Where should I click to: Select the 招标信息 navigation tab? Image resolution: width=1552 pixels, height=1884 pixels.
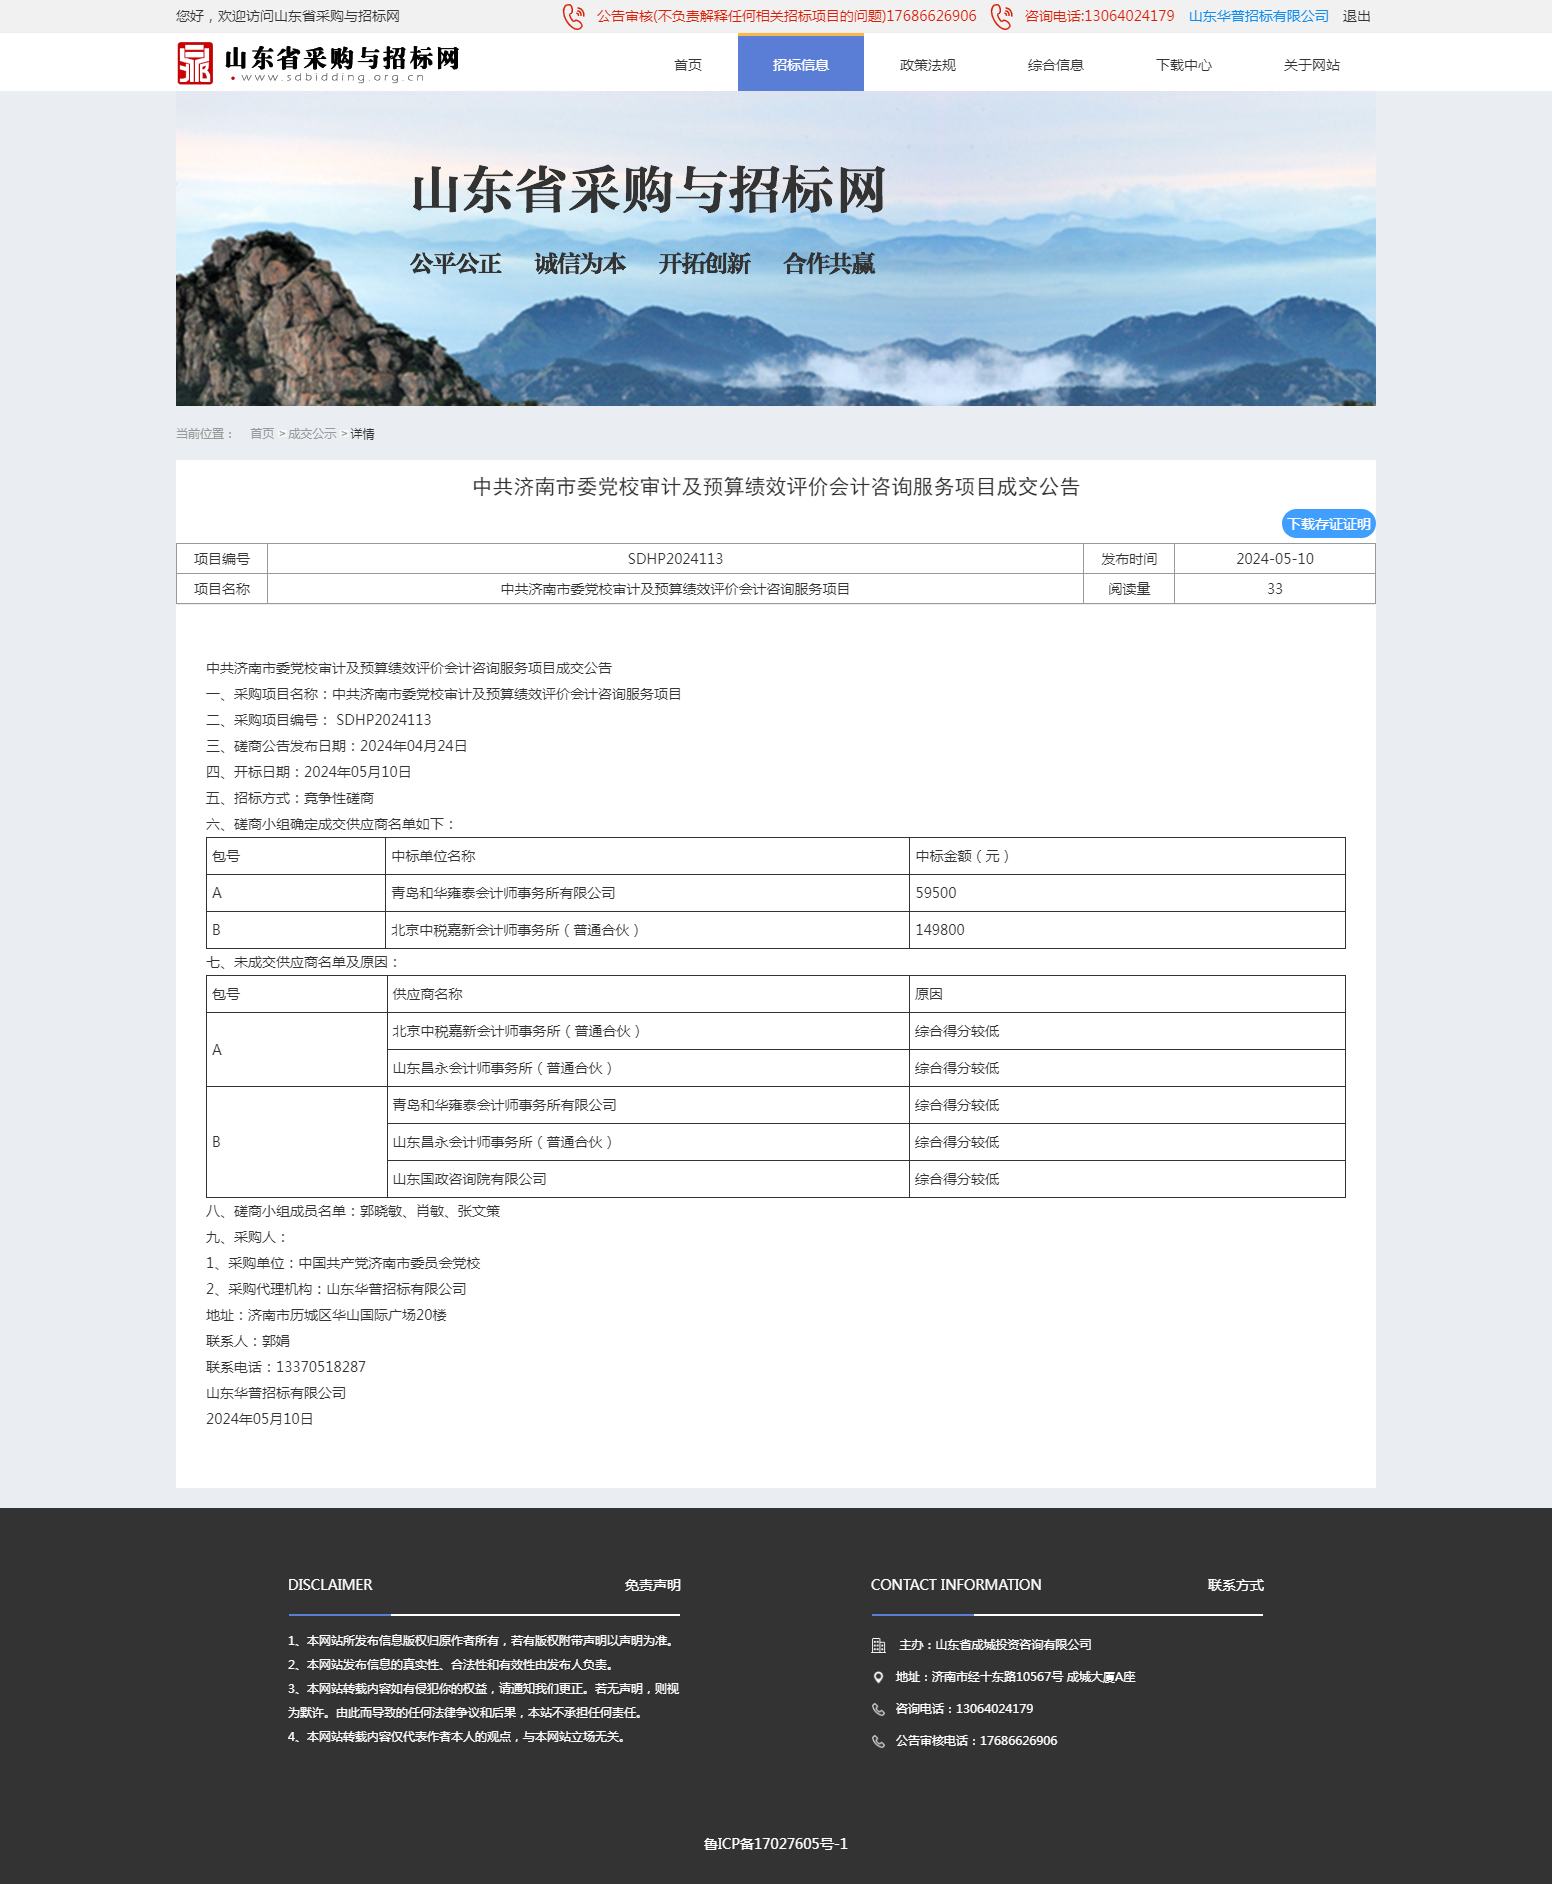click(801, 64)
